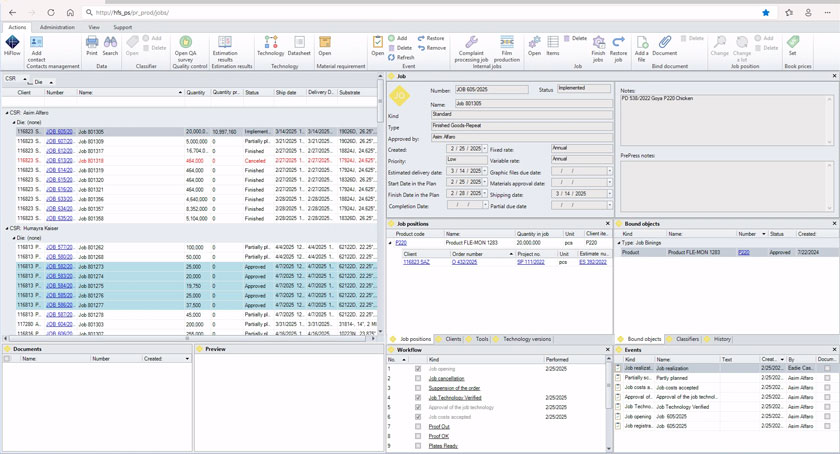Open QA survey in Quality control
The height and width of the screenshot is (454, 840).
(185, 43)
